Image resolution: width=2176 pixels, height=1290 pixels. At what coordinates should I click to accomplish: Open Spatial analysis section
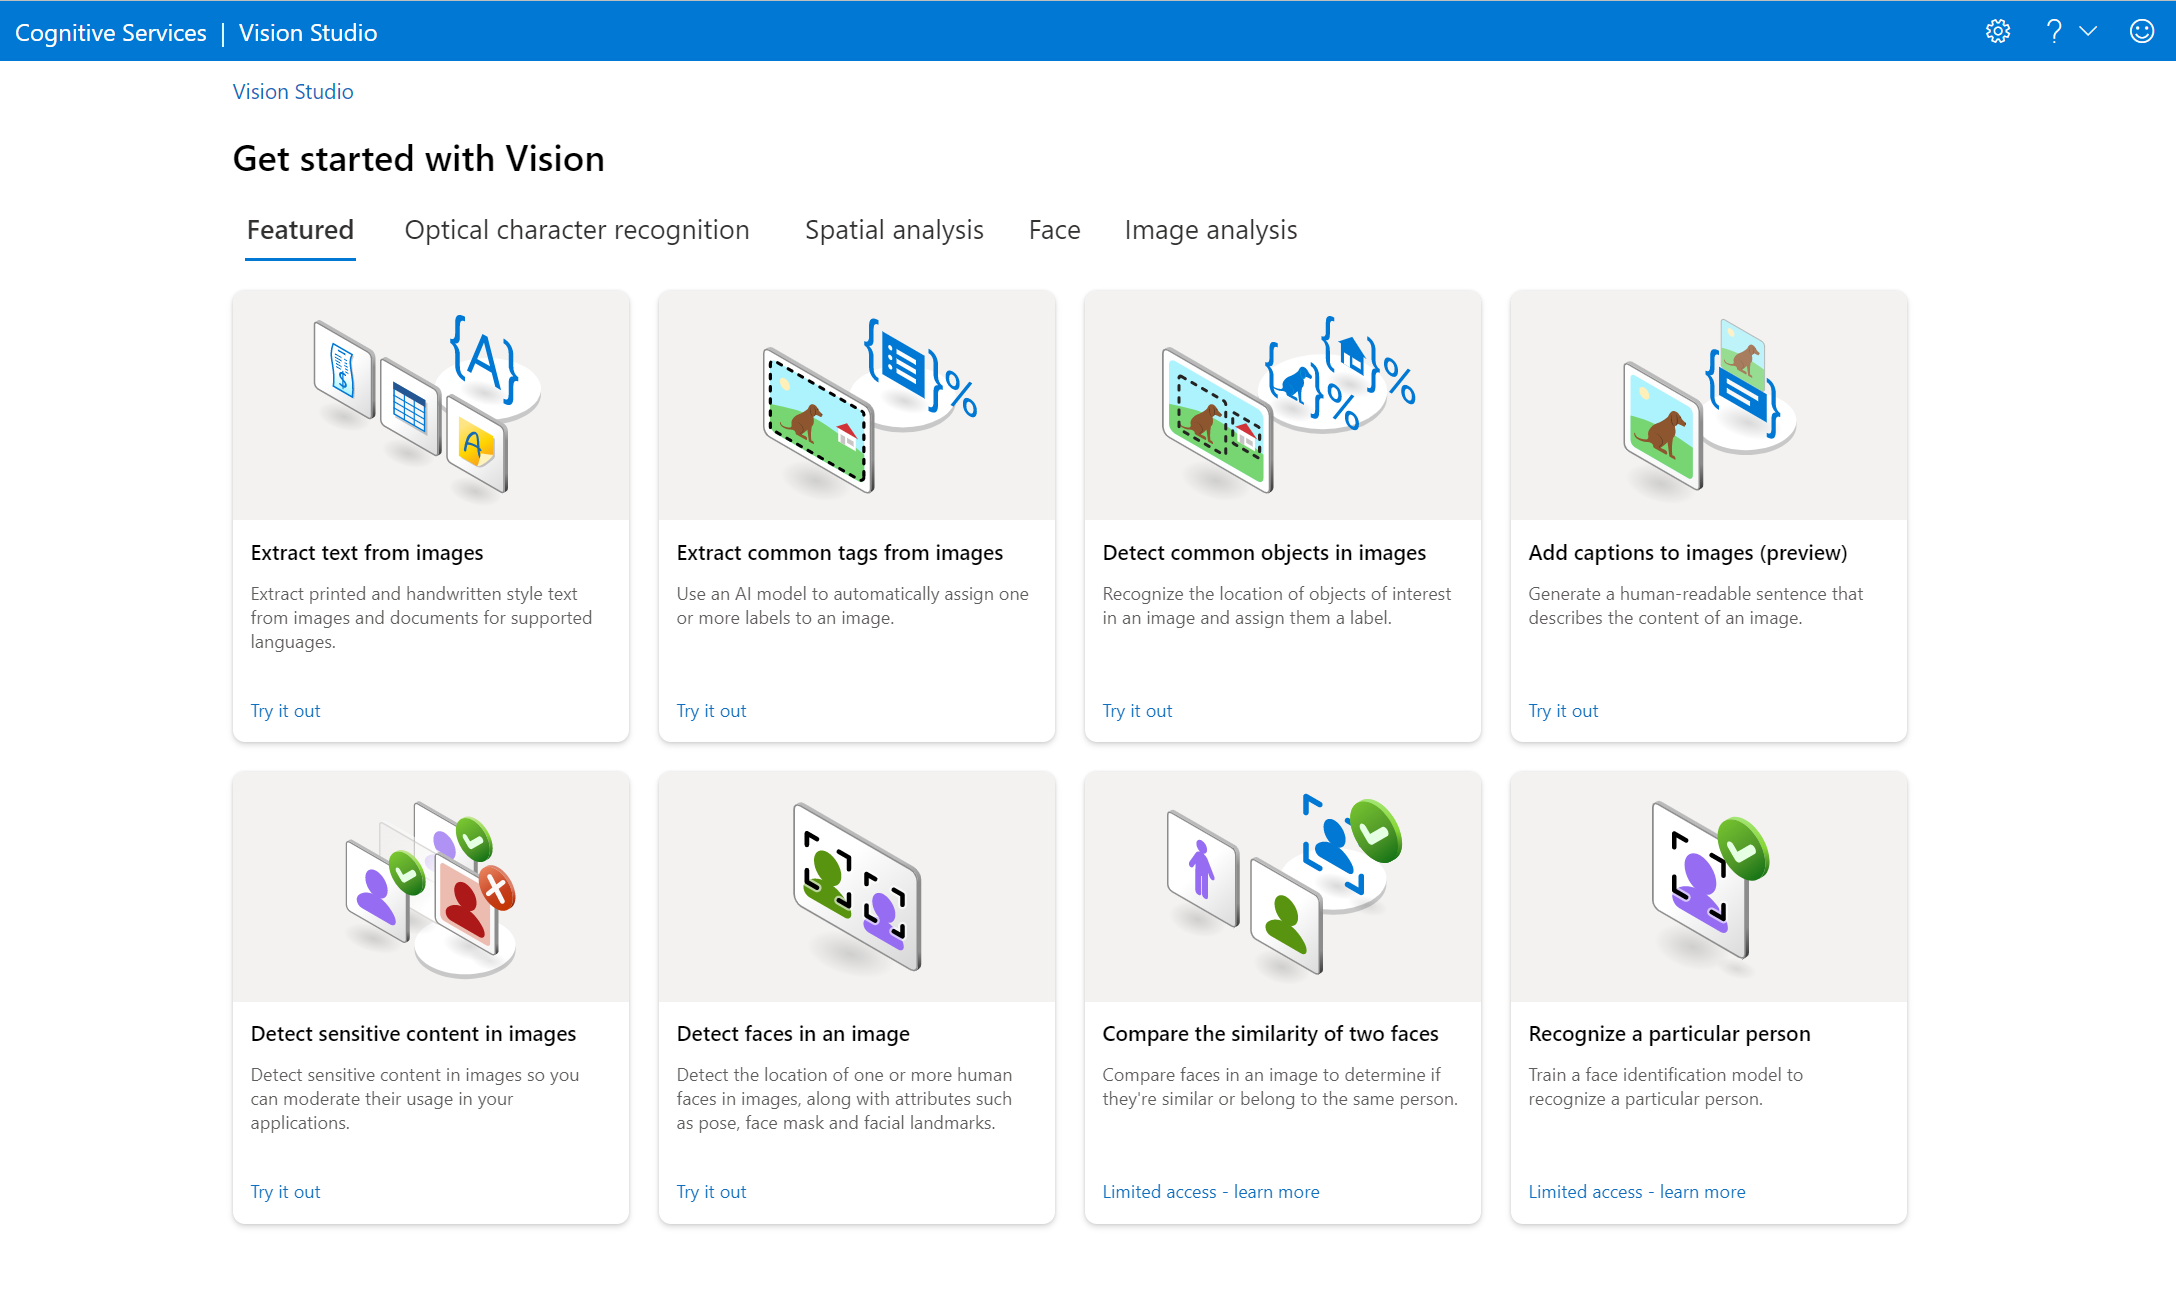895,230
